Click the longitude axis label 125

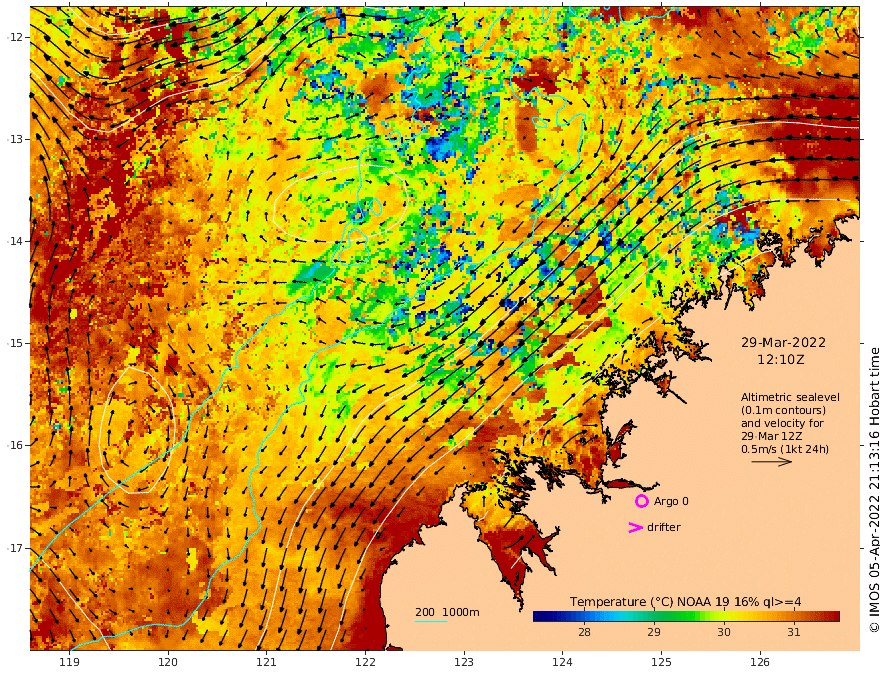pos(661,662)
